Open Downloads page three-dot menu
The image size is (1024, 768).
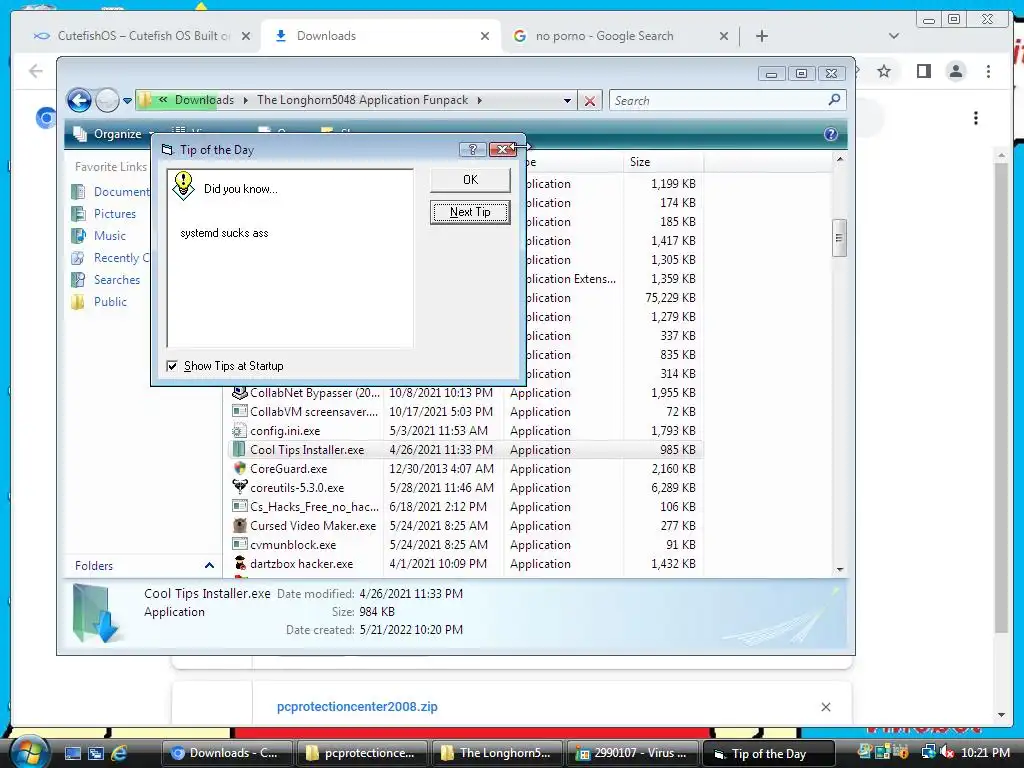[976, 118]
